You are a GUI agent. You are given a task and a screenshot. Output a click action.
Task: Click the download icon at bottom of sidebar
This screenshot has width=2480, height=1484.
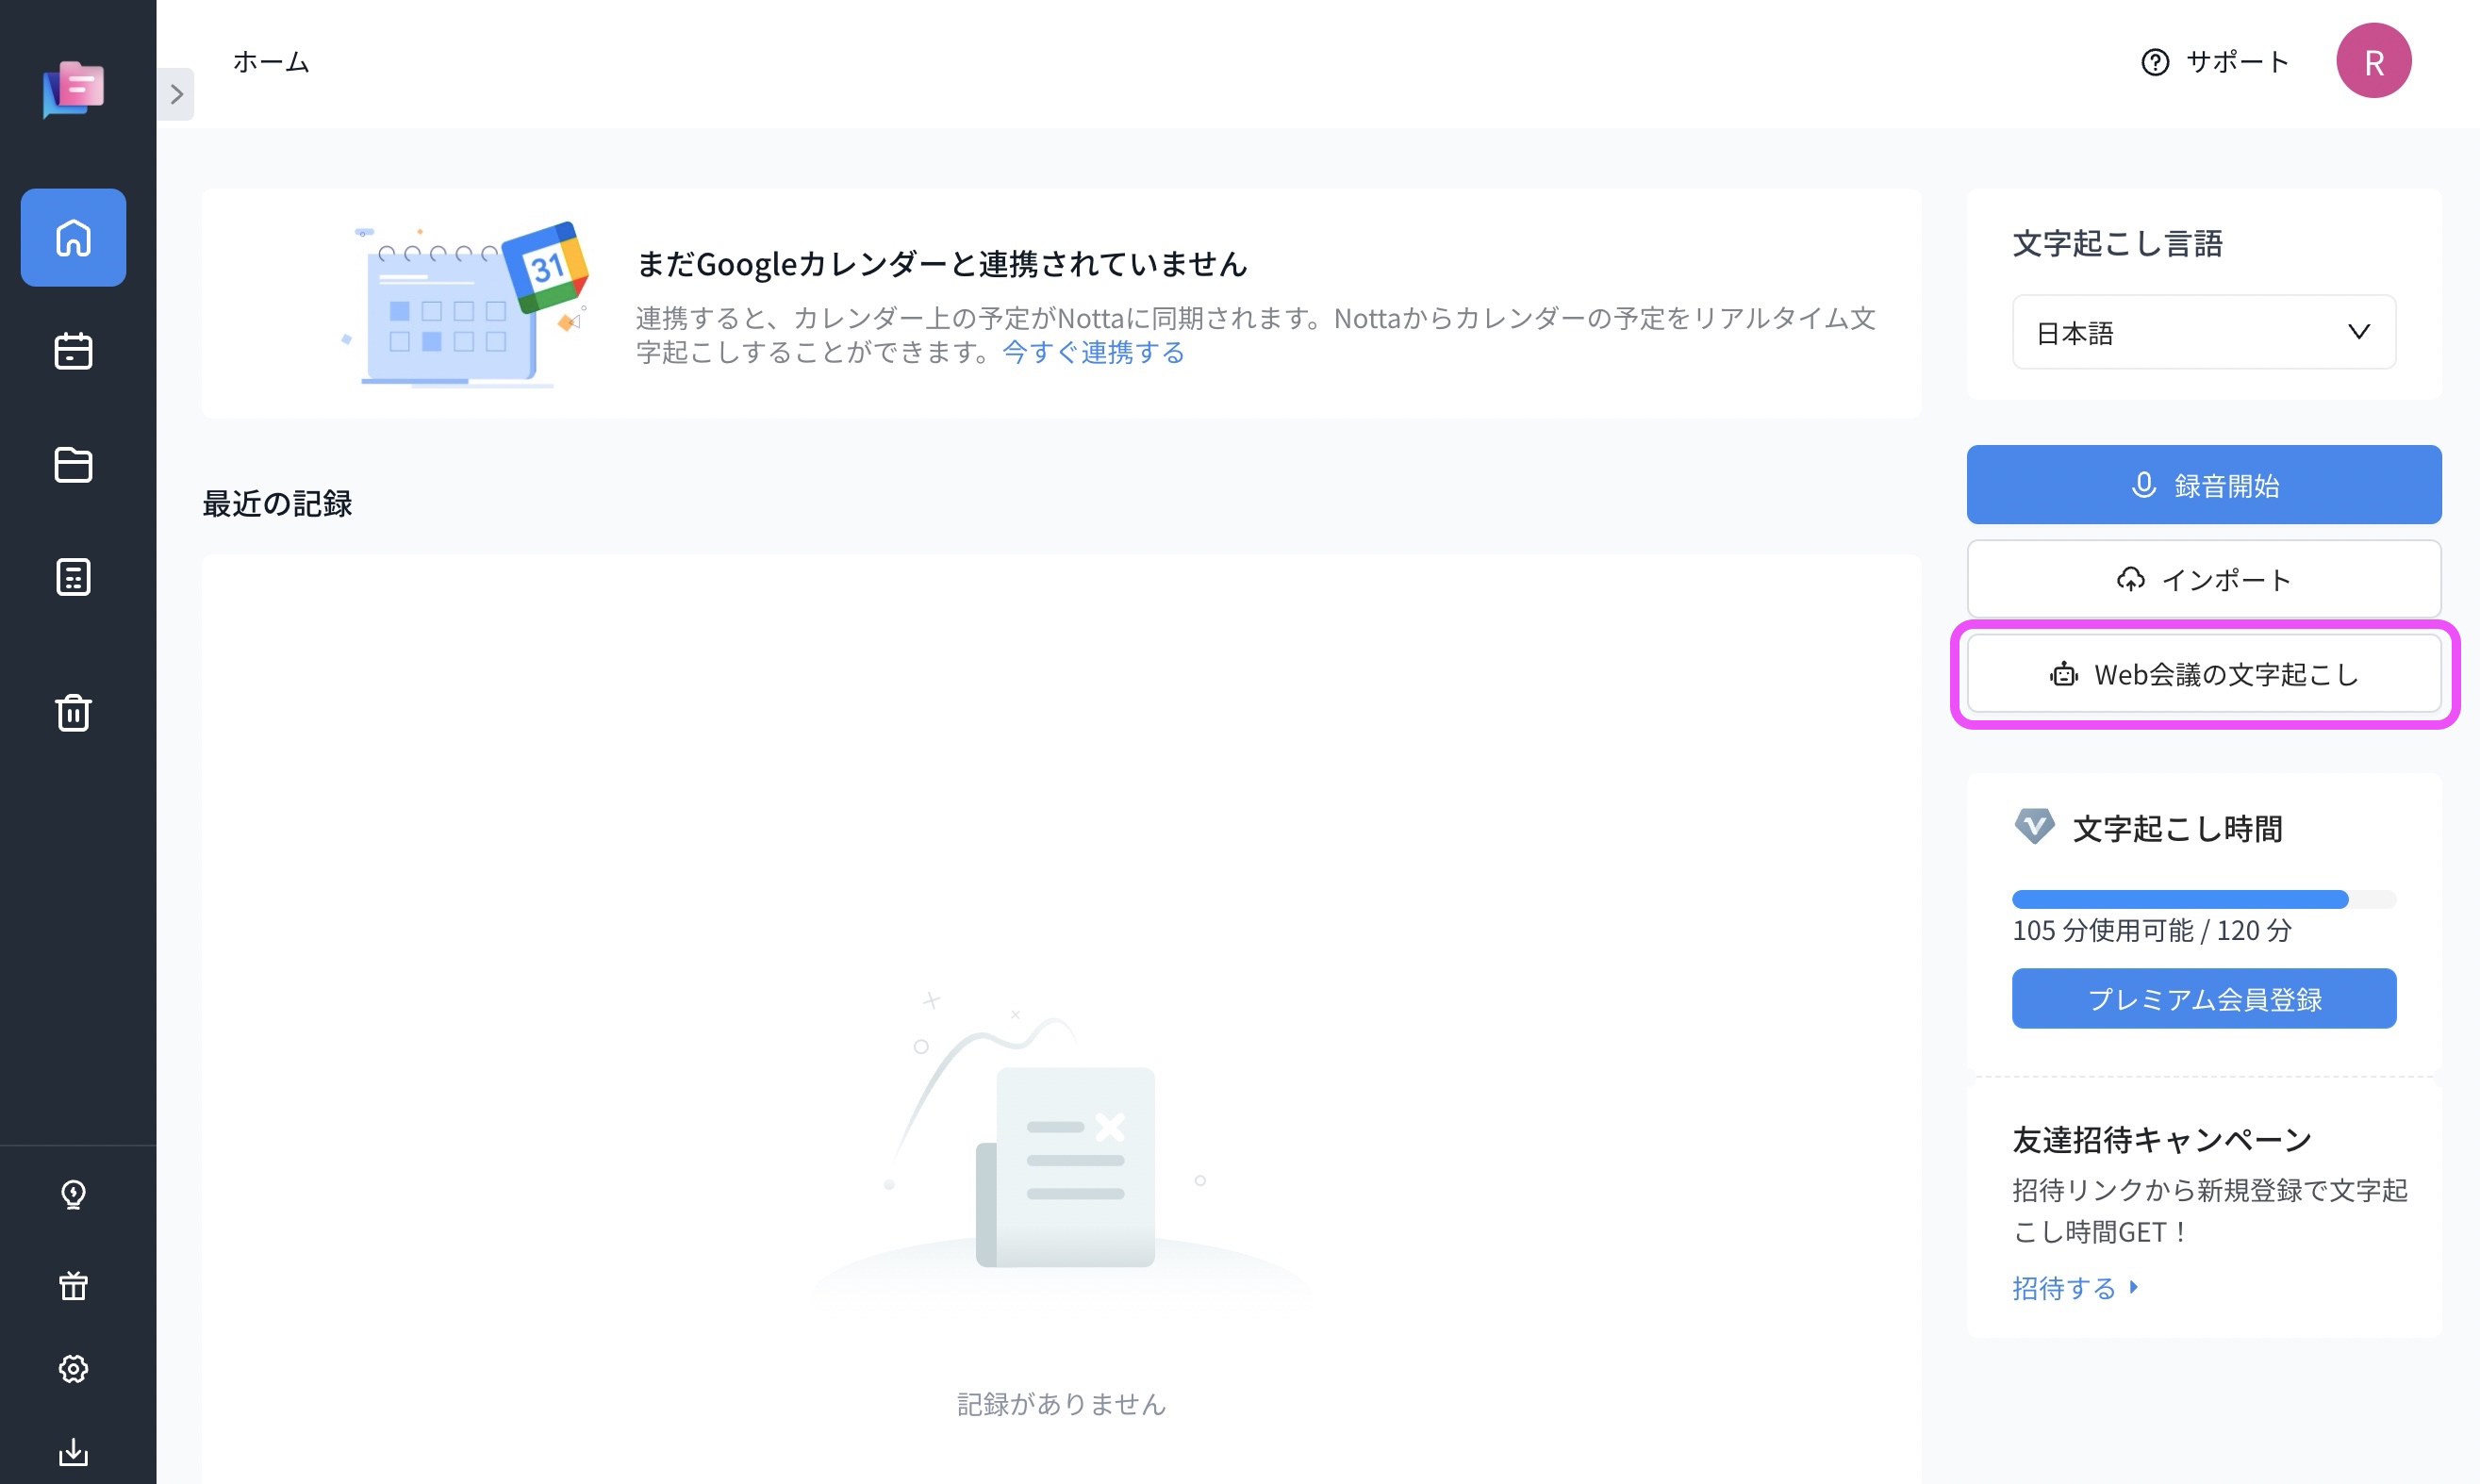pyautogui.click(x=74, y=1454)
